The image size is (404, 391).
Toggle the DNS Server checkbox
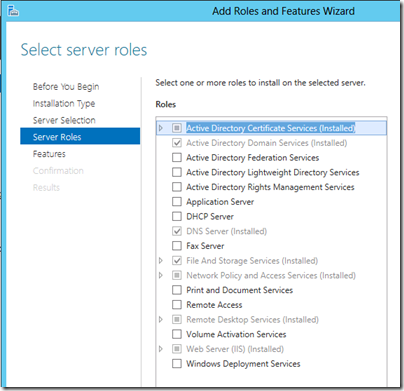[177, 231]
